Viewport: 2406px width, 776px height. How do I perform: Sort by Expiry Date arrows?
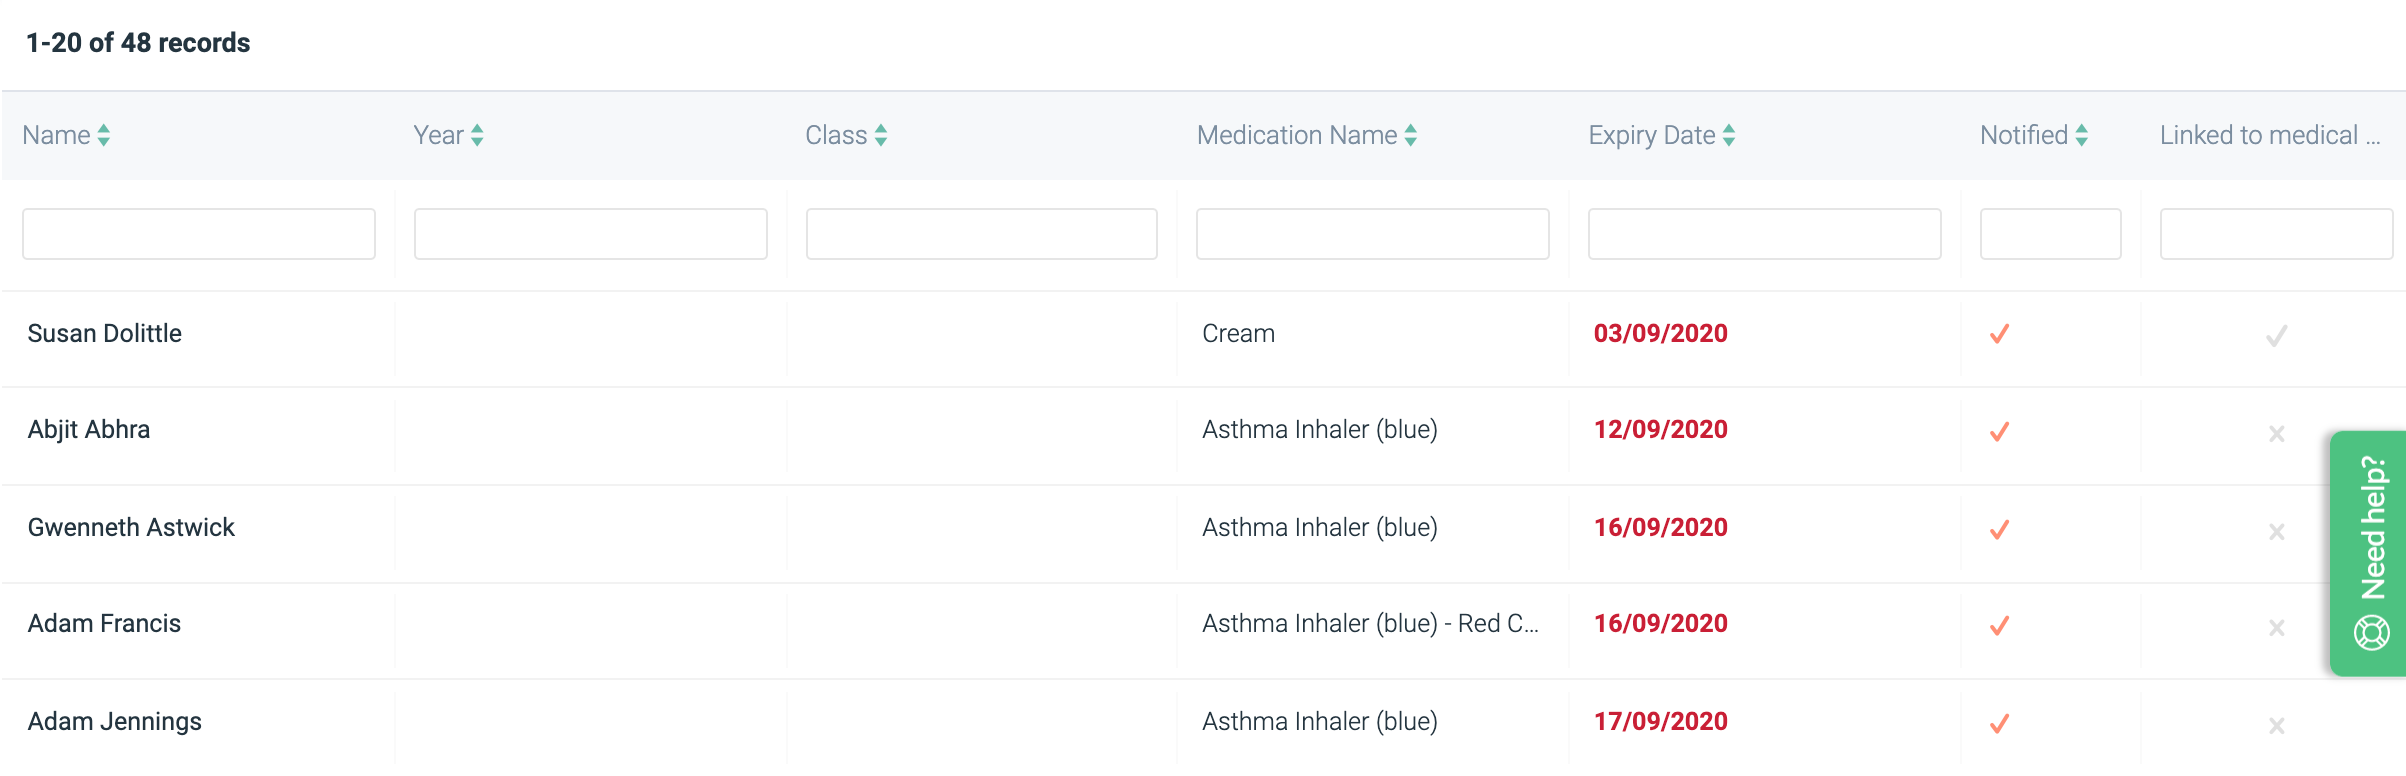(1729, 135)
